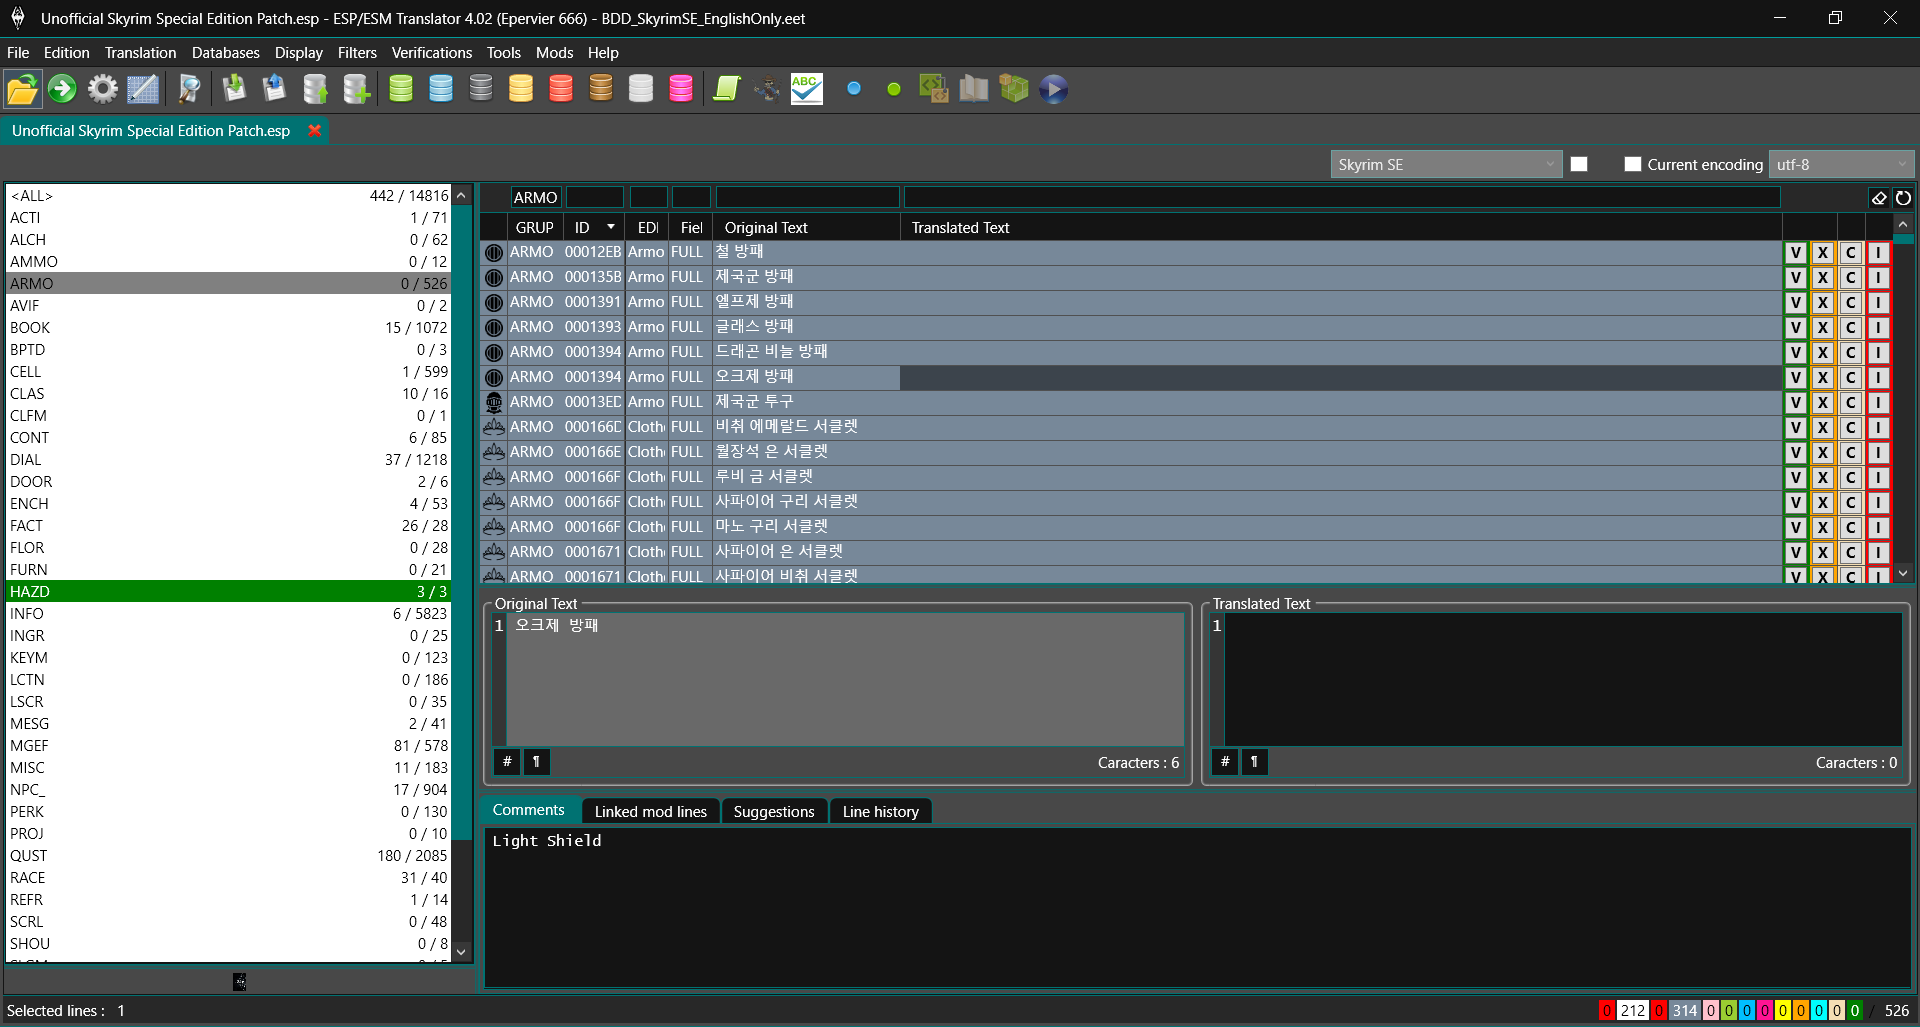Toggle the # button under Translated Text

click(1225, 762)
